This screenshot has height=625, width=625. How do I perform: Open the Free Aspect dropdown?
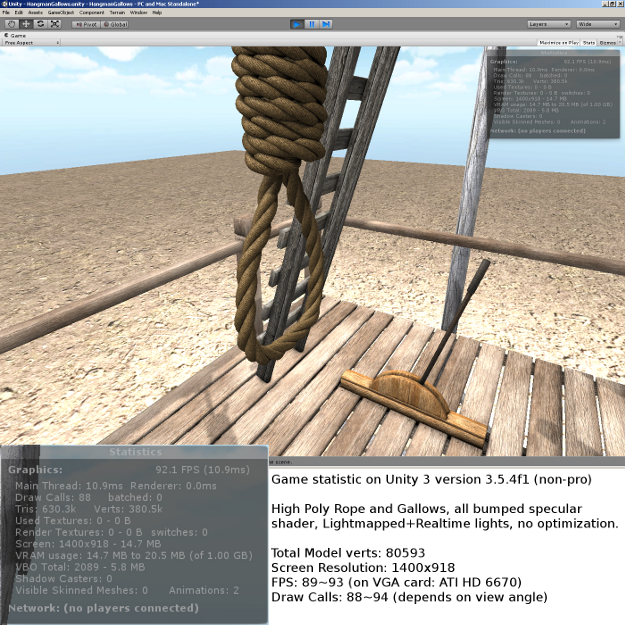31,43
